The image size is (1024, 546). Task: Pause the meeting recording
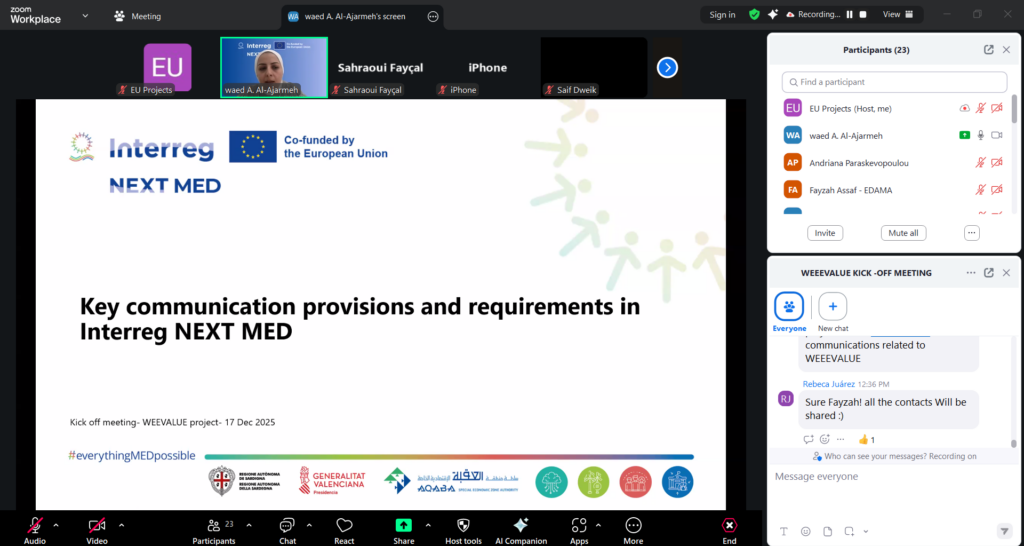[849, 15]
